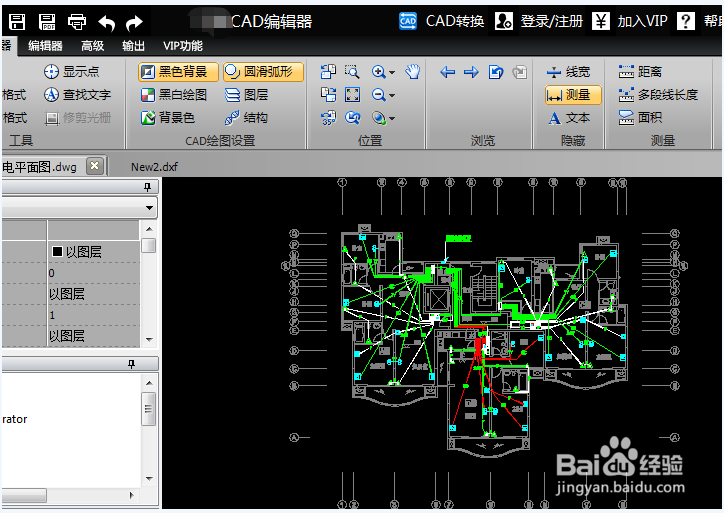724x513 pixels.
Task: Click the rotate 35 degrees icon
Action: (328, 118)
